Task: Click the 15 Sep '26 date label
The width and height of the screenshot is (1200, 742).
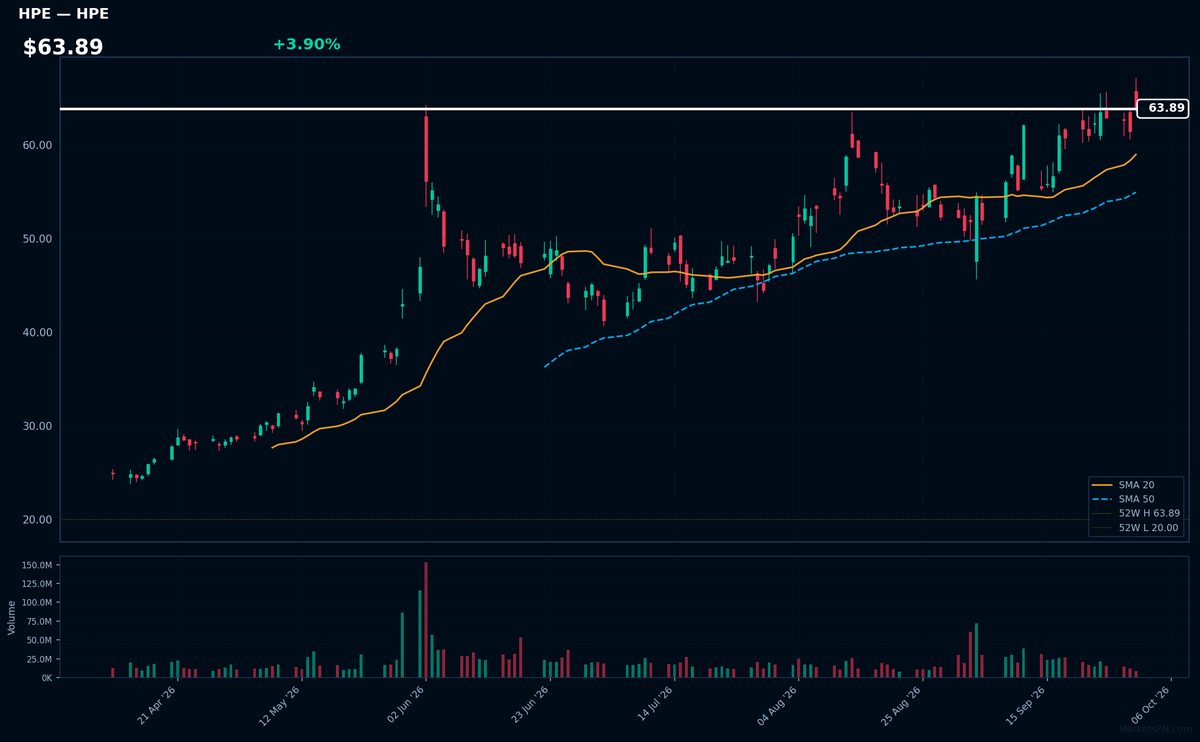Action: 1027,705
